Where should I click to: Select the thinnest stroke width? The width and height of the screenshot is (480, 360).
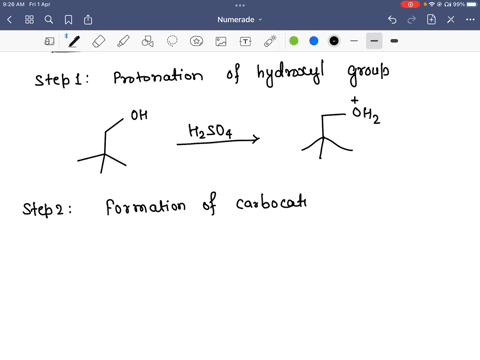point(354,41)
